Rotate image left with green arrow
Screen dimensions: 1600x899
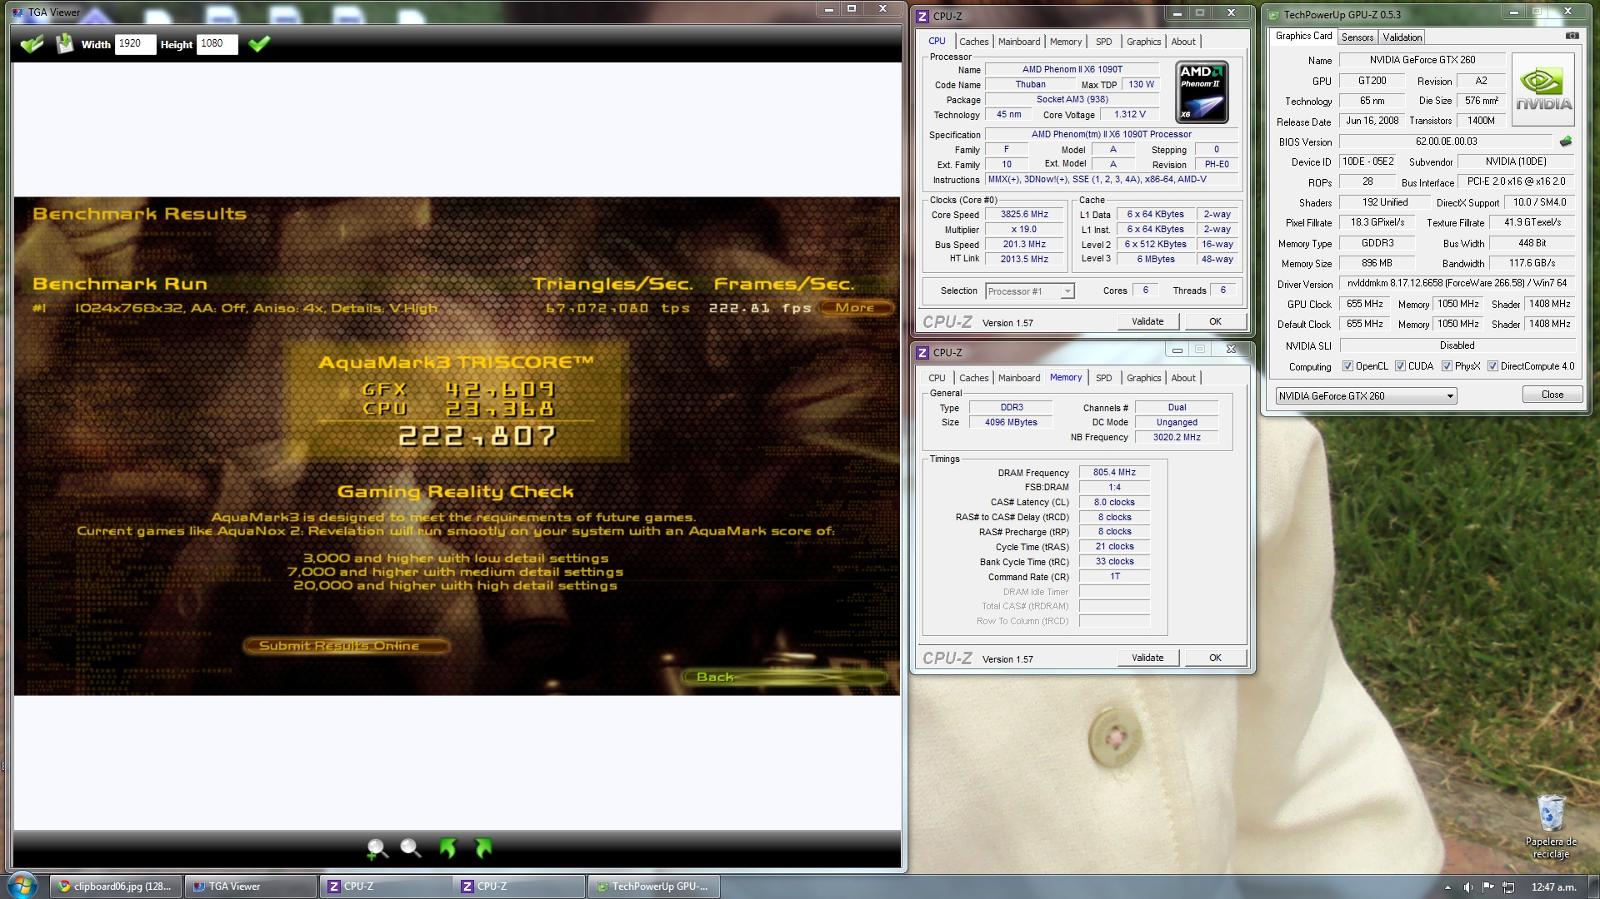(448, 848)
